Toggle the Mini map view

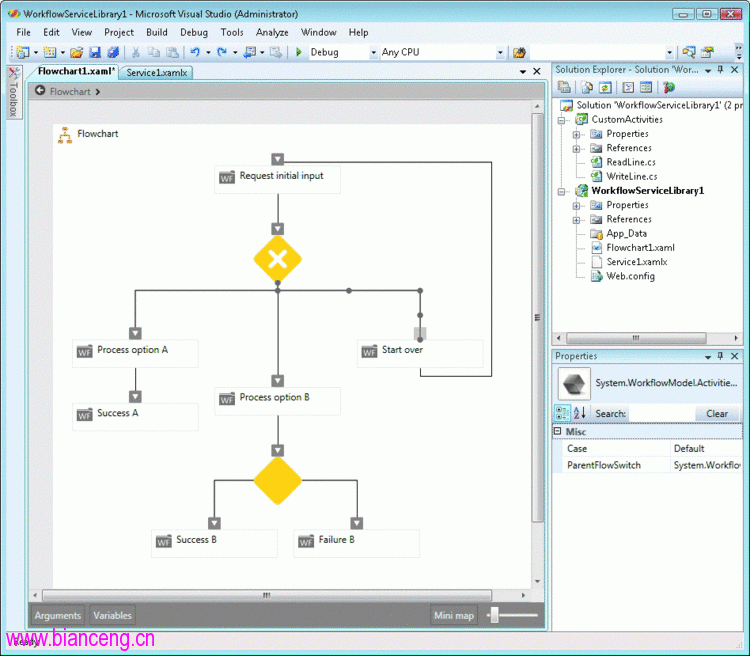tap(453, 615)
